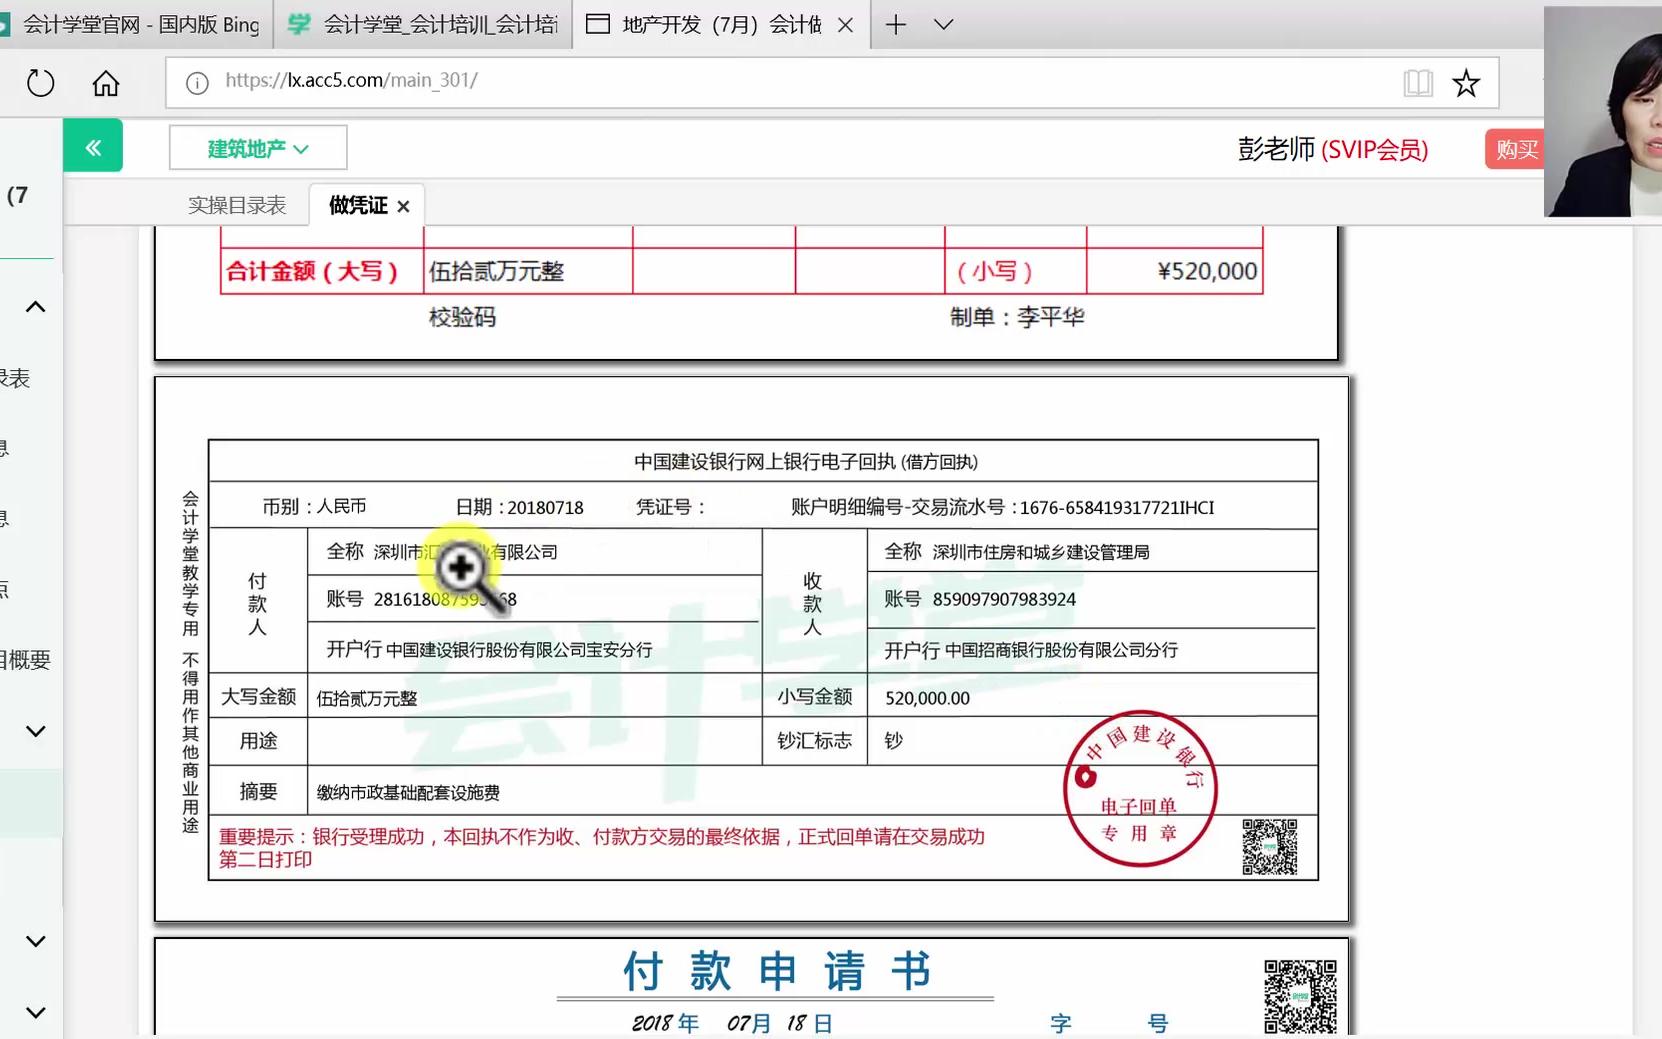Click the Home icon in the browser toolbar
Image resolution: width=1662 pixels, height=1039 pixels.
105,83
